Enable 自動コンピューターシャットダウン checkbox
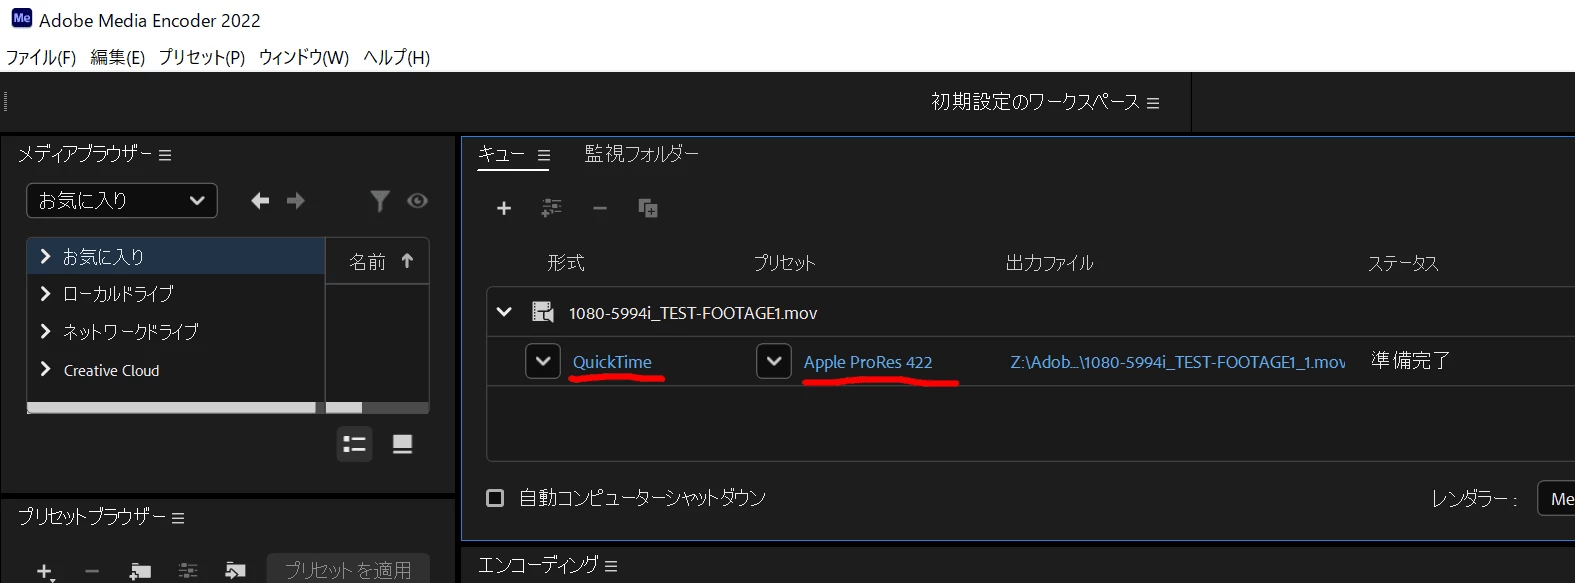Screen dimensions: 1575x583 pos(495,497)
